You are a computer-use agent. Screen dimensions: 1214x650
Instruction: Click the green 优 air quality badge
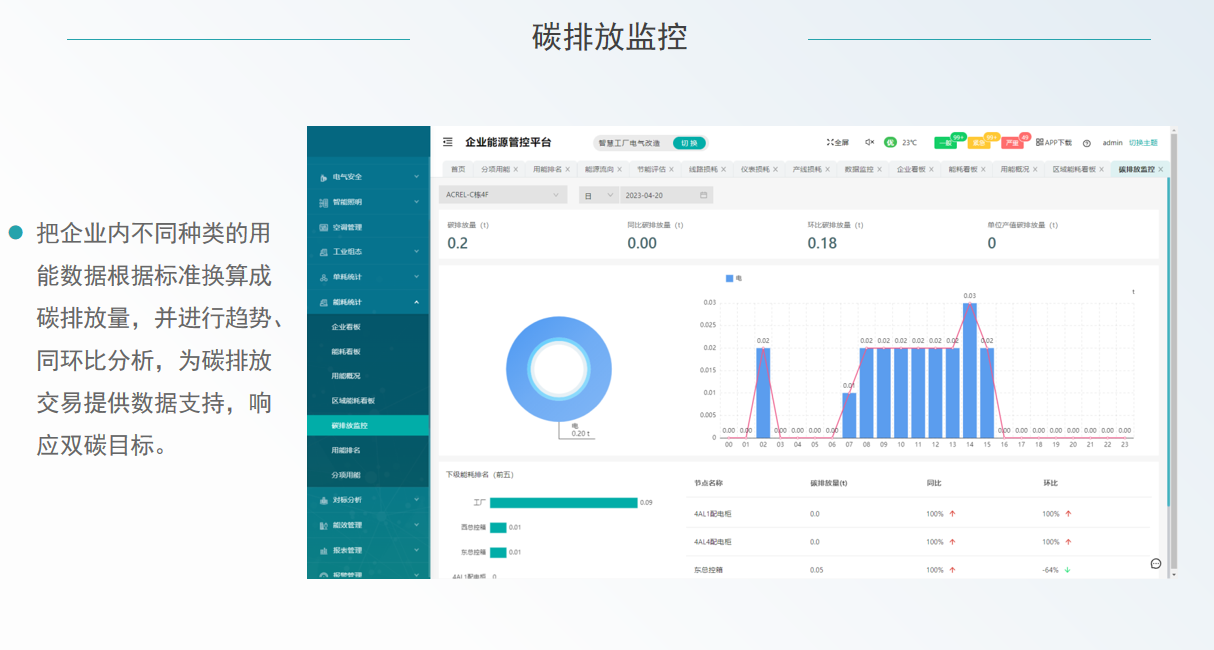[x=890, y=143]
